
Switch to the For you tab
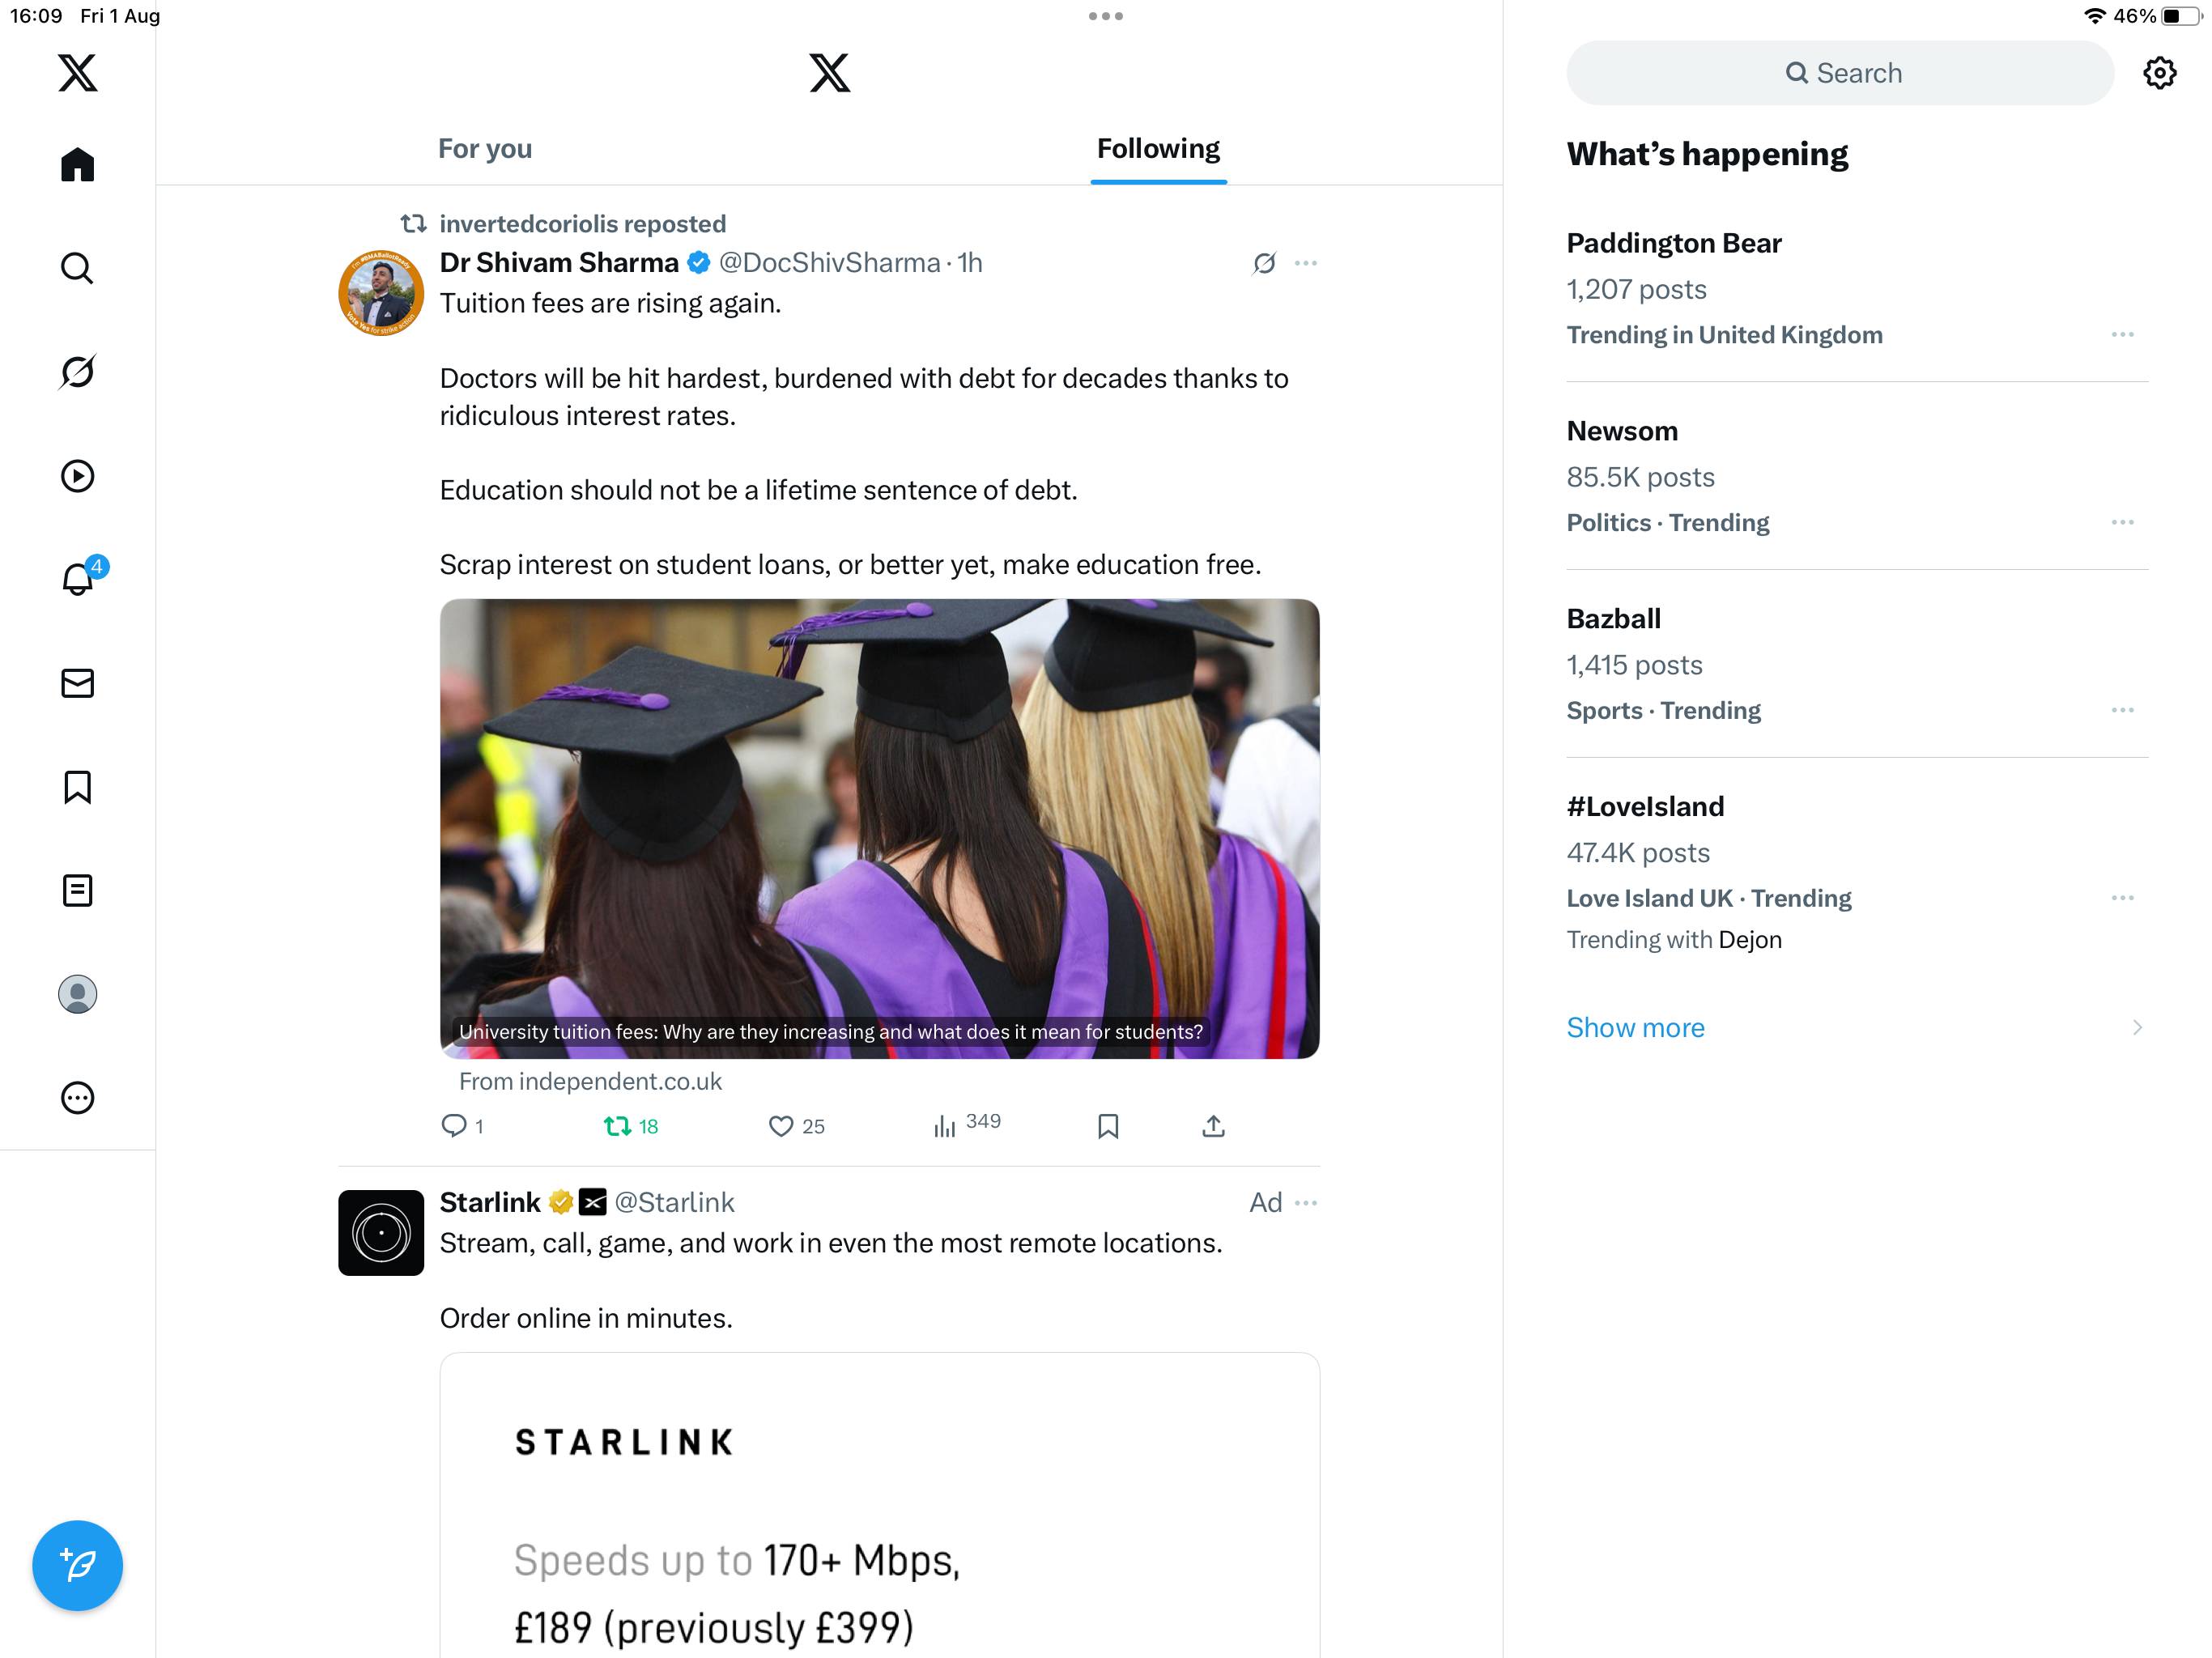(485, 149)
